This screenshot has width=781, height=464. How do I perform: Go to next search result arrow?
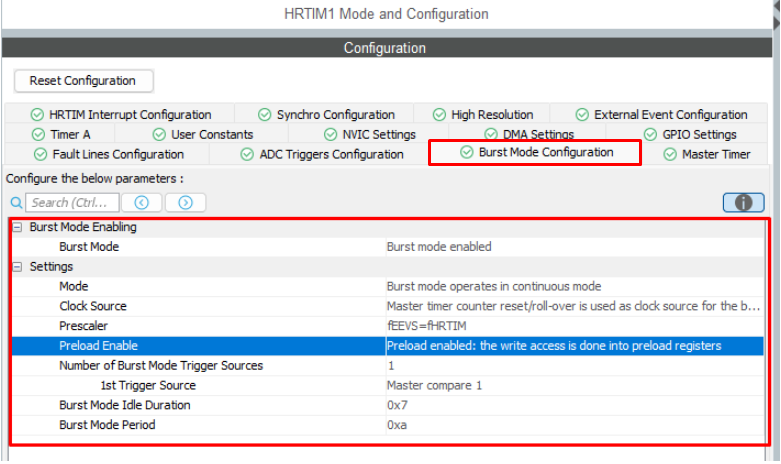185,203
